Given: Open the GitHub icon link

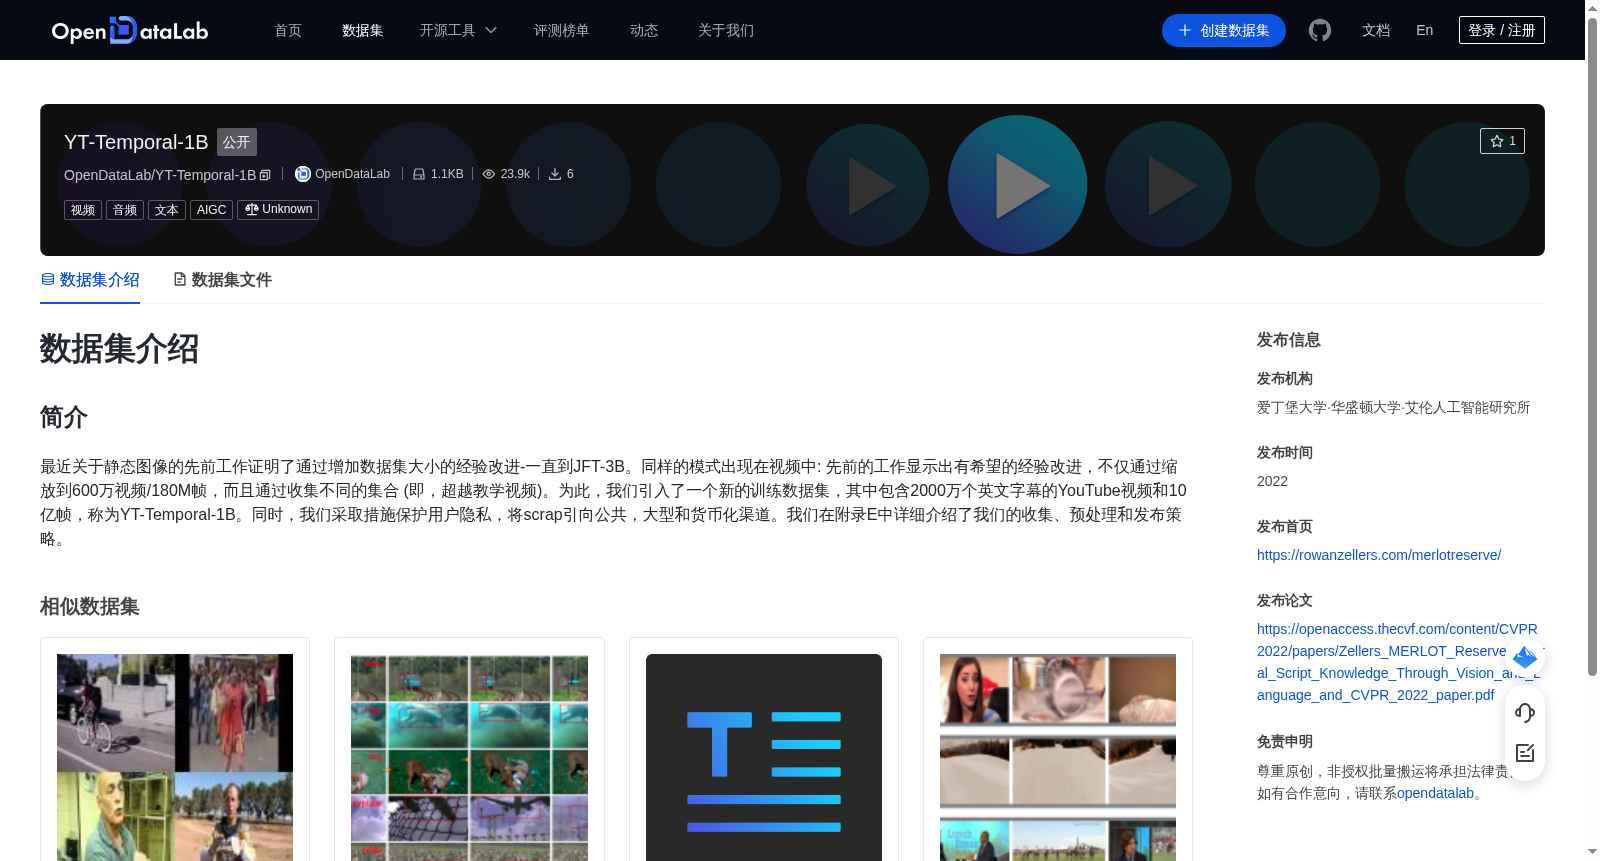Looking at the screenshot, I should [x=1320, y=30].
